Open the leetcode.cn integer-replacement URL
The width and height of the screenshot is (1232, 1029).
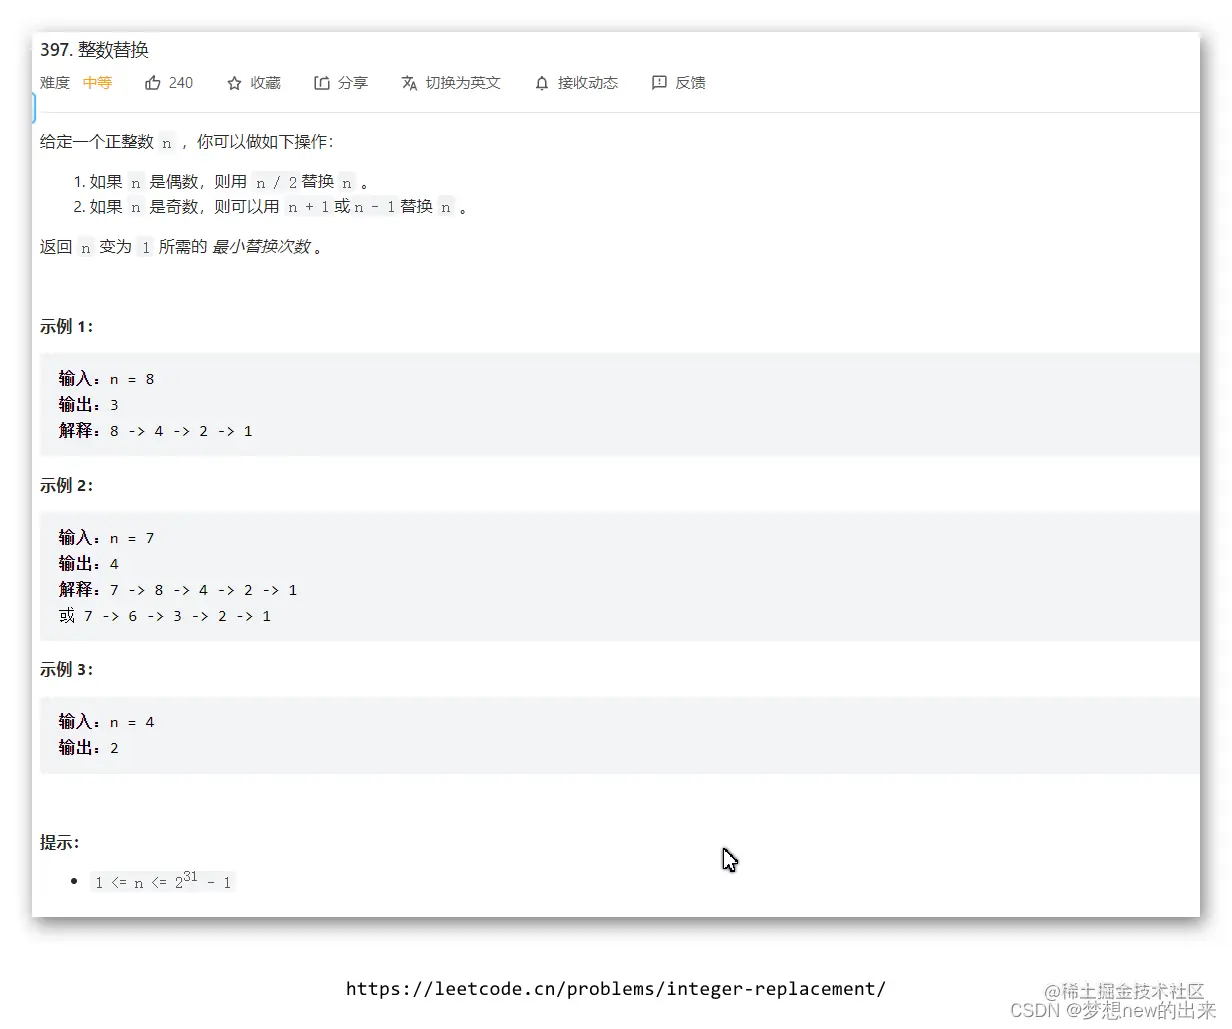click(615, 989)
